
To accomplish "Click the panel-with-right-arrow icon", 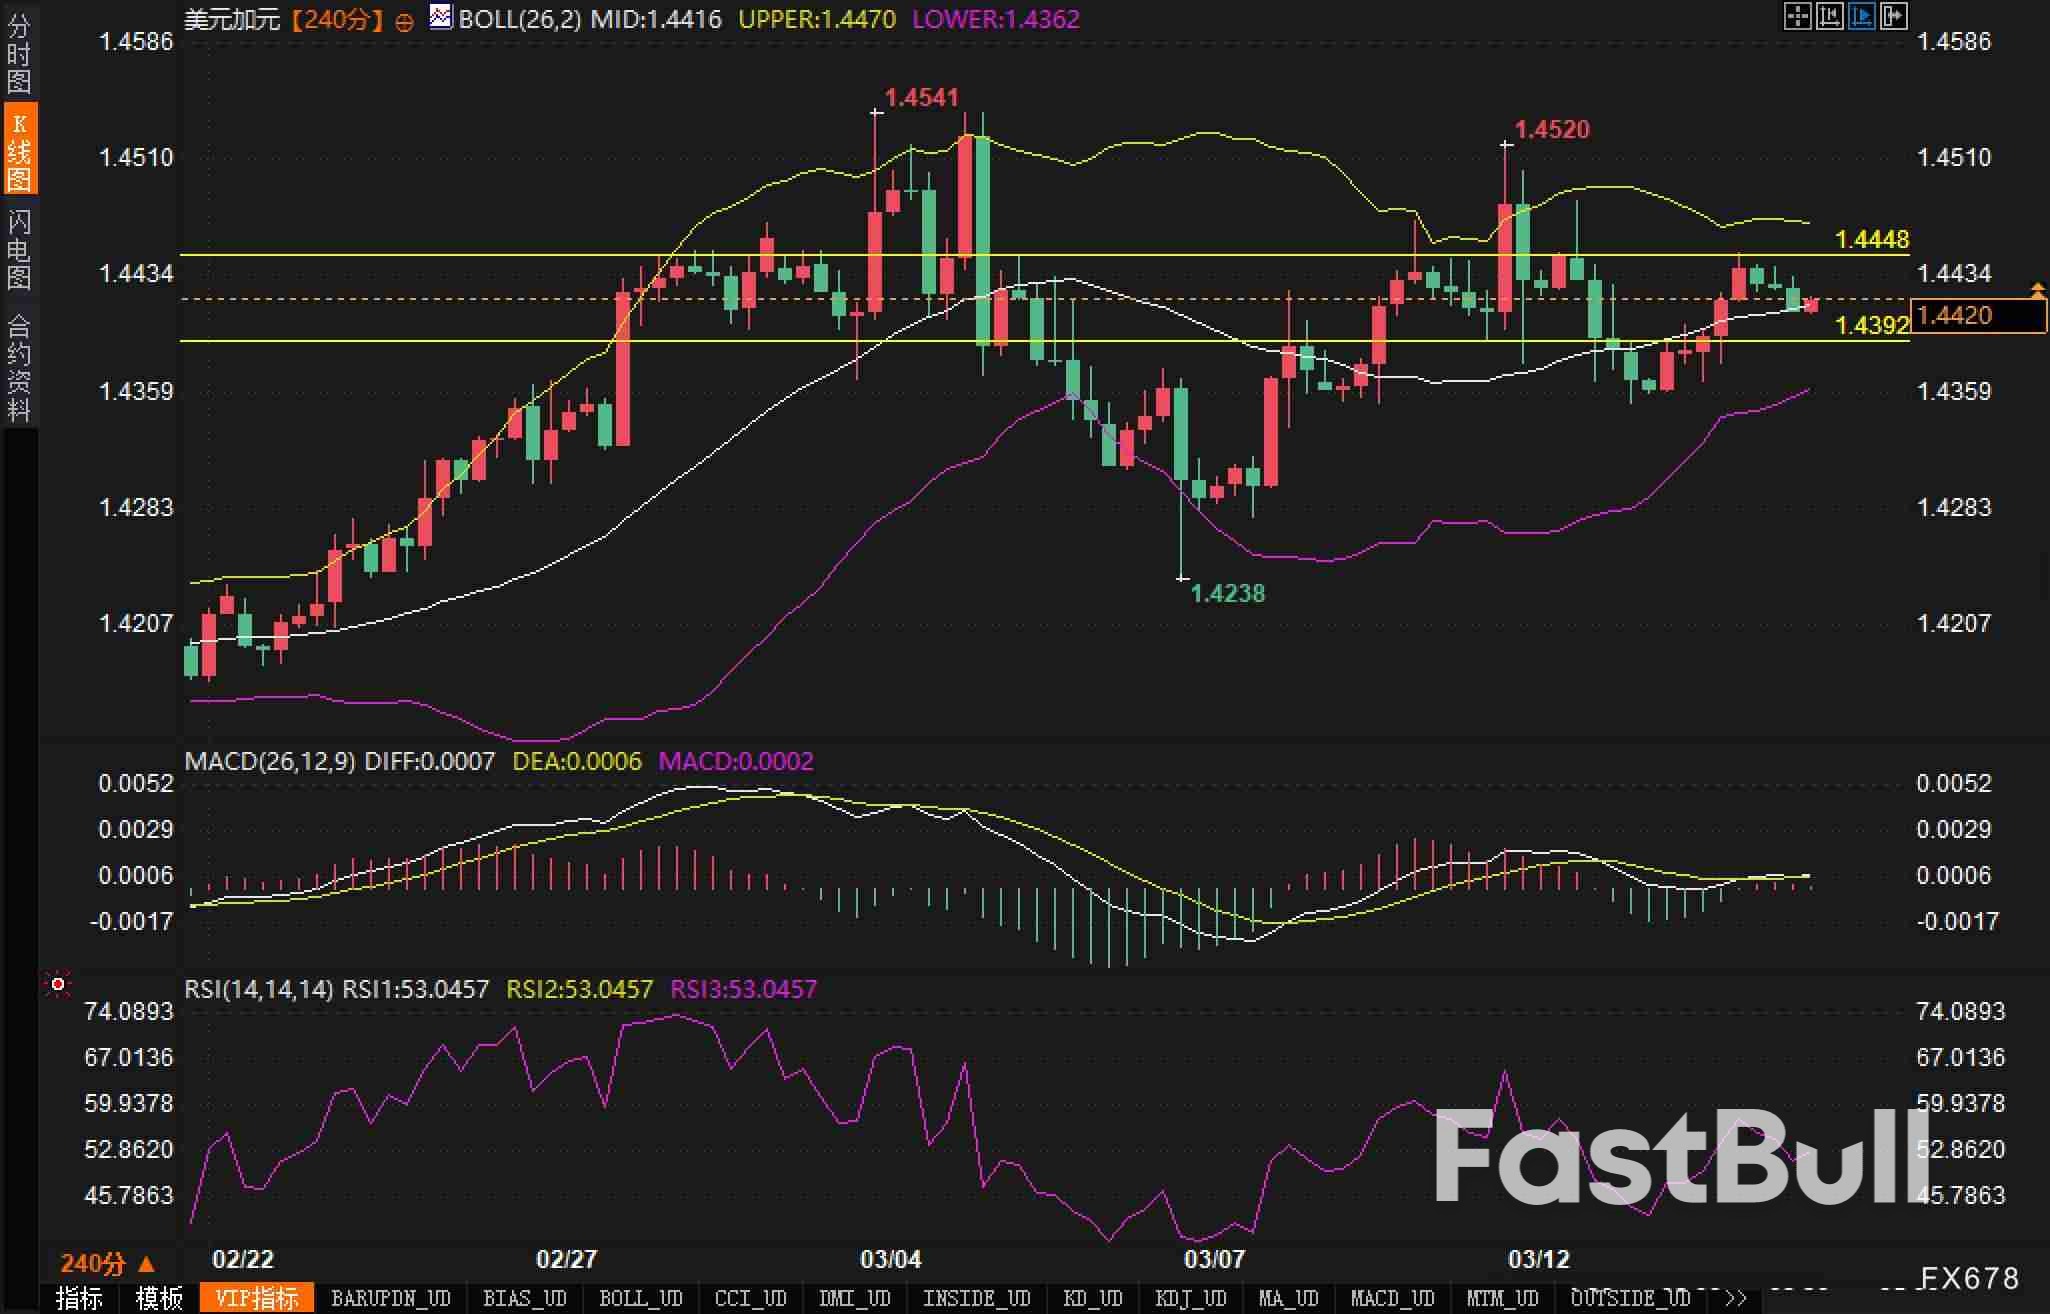I will [1893, 16].
